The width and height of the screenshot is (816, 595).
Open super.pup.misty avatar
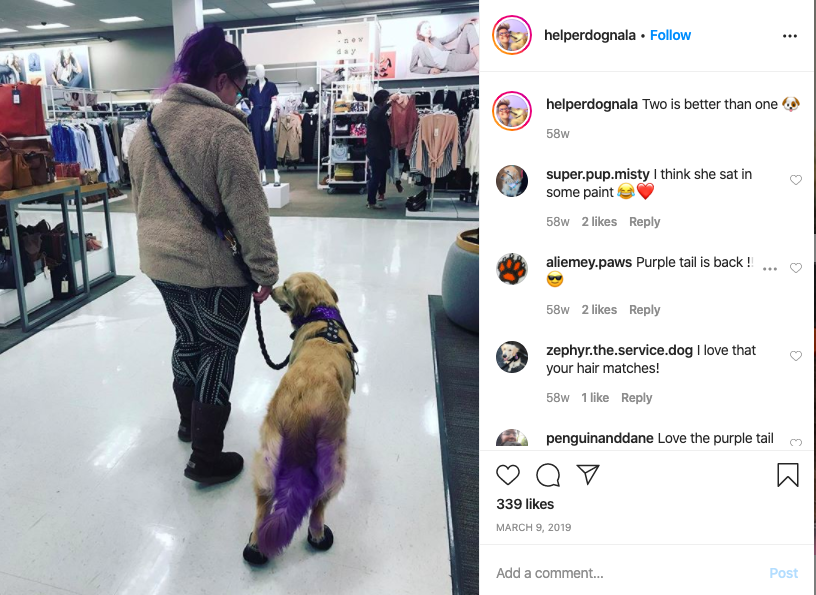coord(512,181)
